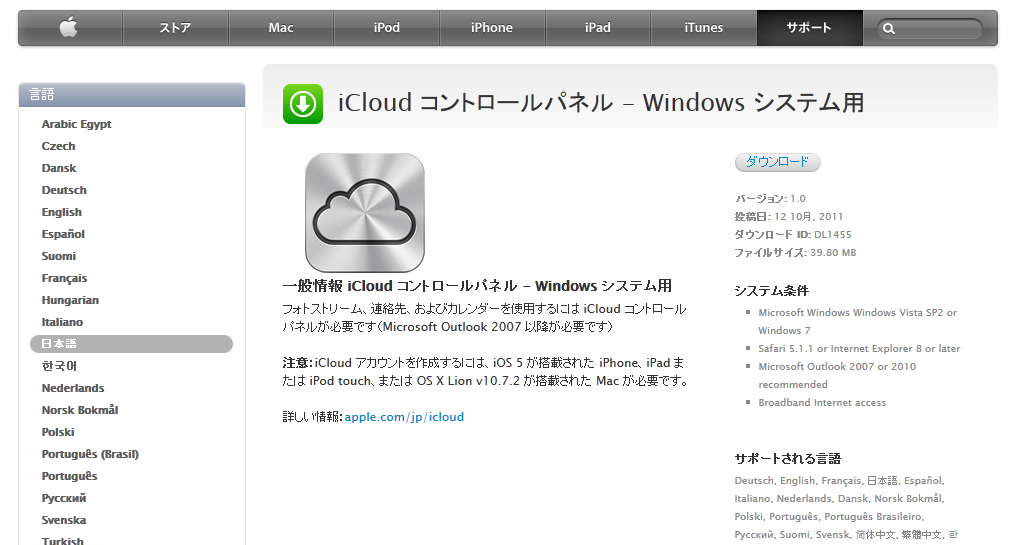Click the 投稿日: 12 10月, 2011 text

pos(788,216)
